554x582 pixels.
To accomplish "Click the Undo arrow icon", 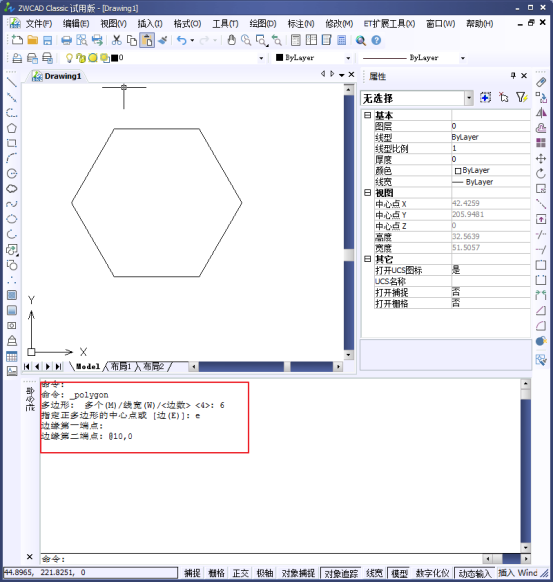I will 181,40.
